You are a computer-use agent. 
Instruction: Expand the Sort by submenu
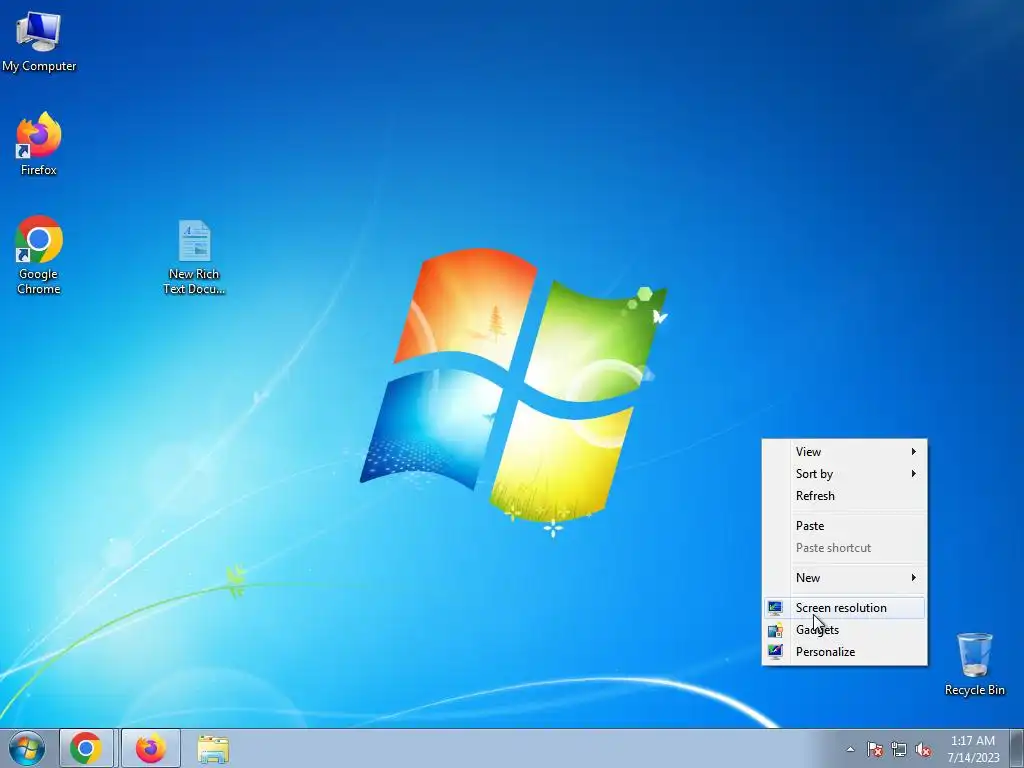pos(844,473)
